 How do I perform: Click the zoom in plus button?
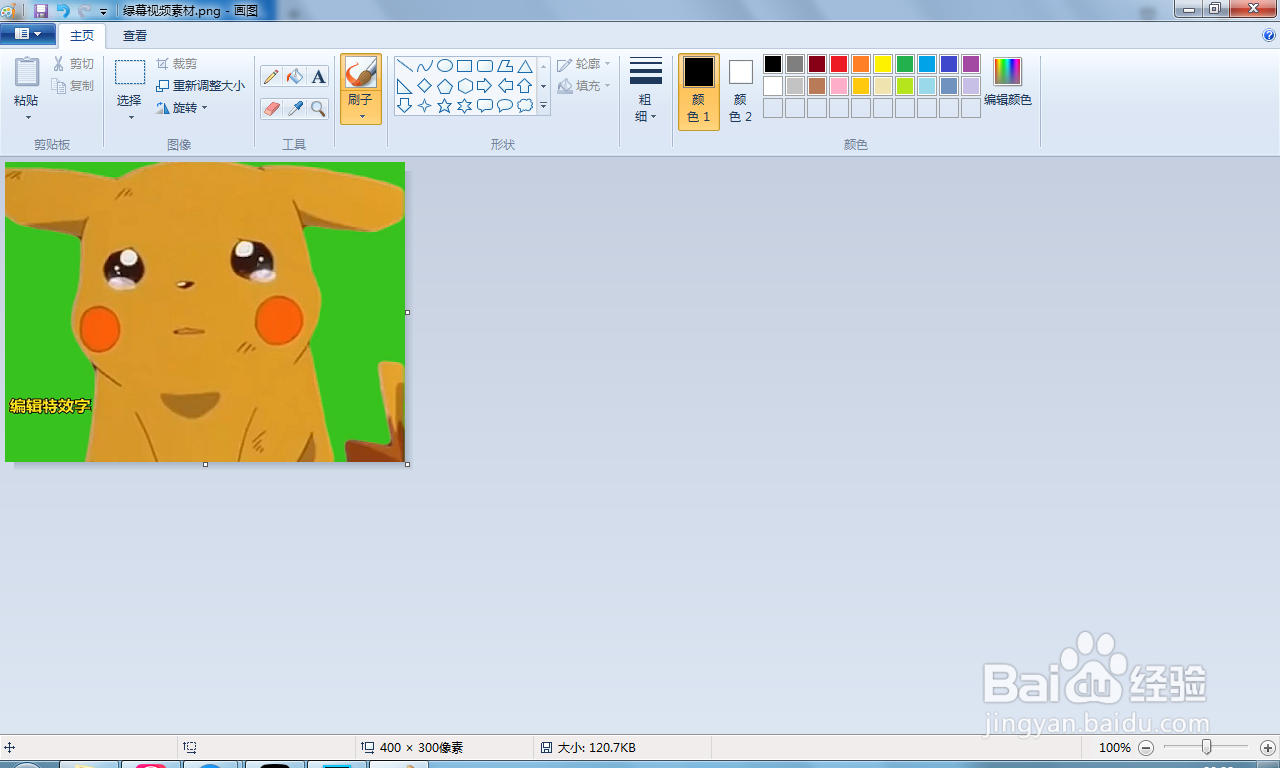[x=1268, y=748]
